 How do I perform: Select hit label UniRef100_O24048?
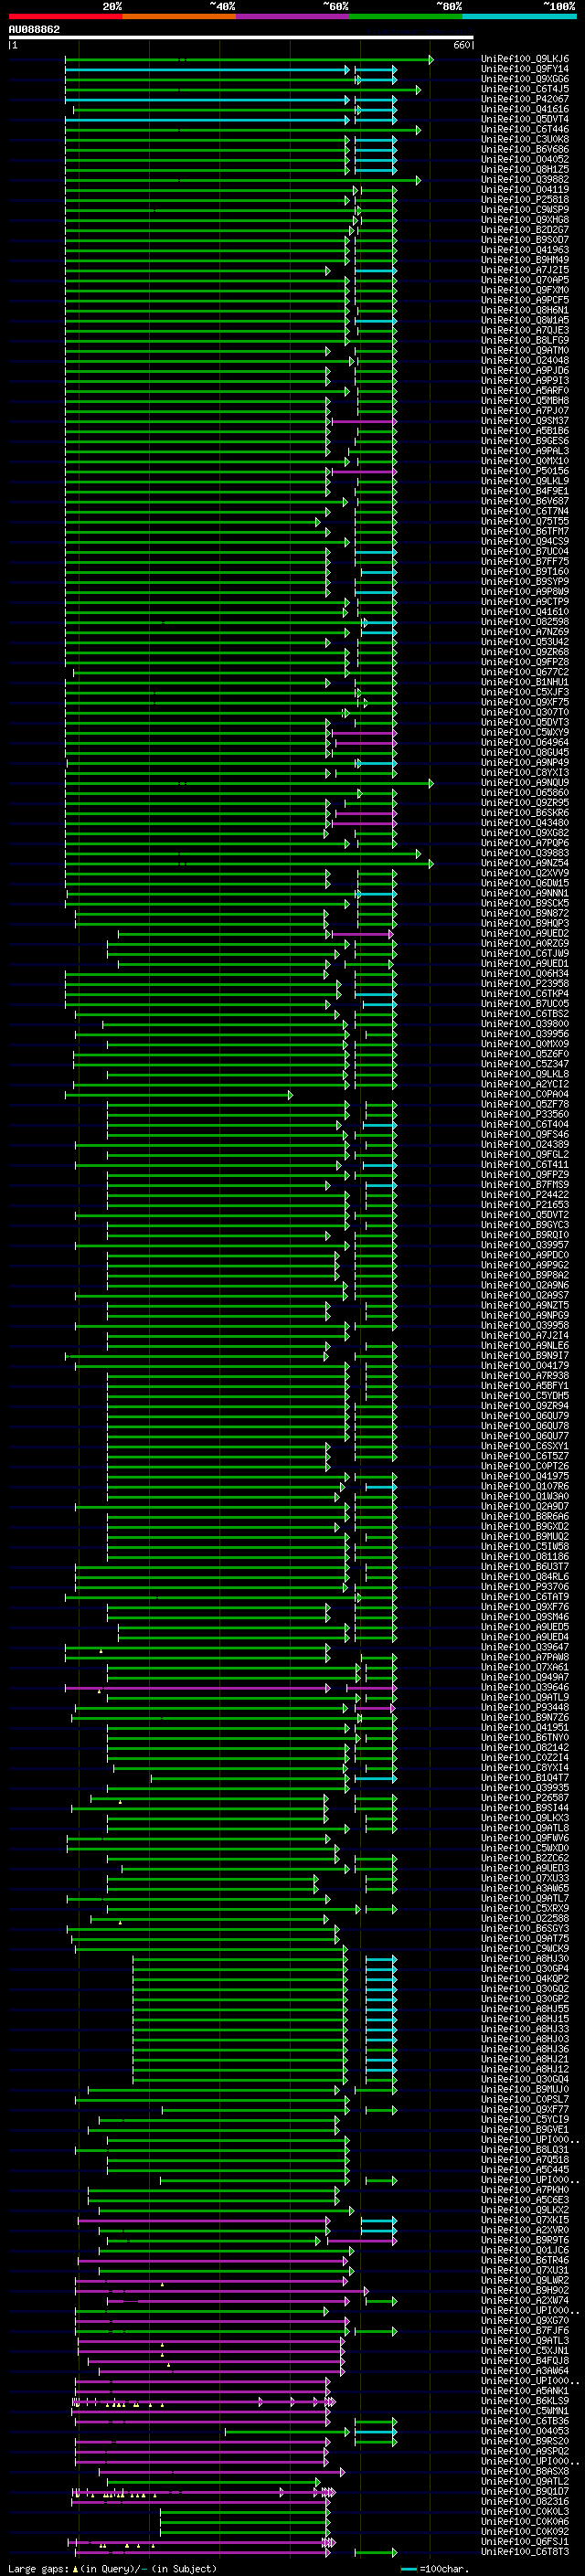[x=525, y=361]
